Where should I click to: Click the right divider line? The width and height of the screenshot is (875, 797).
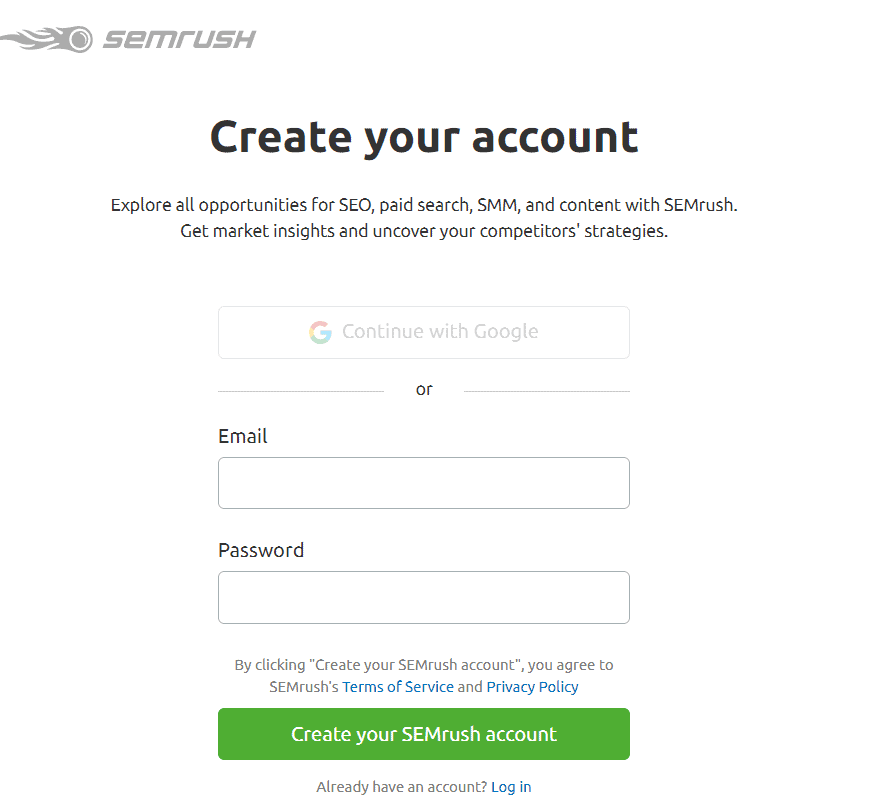[x=546, y=389]
